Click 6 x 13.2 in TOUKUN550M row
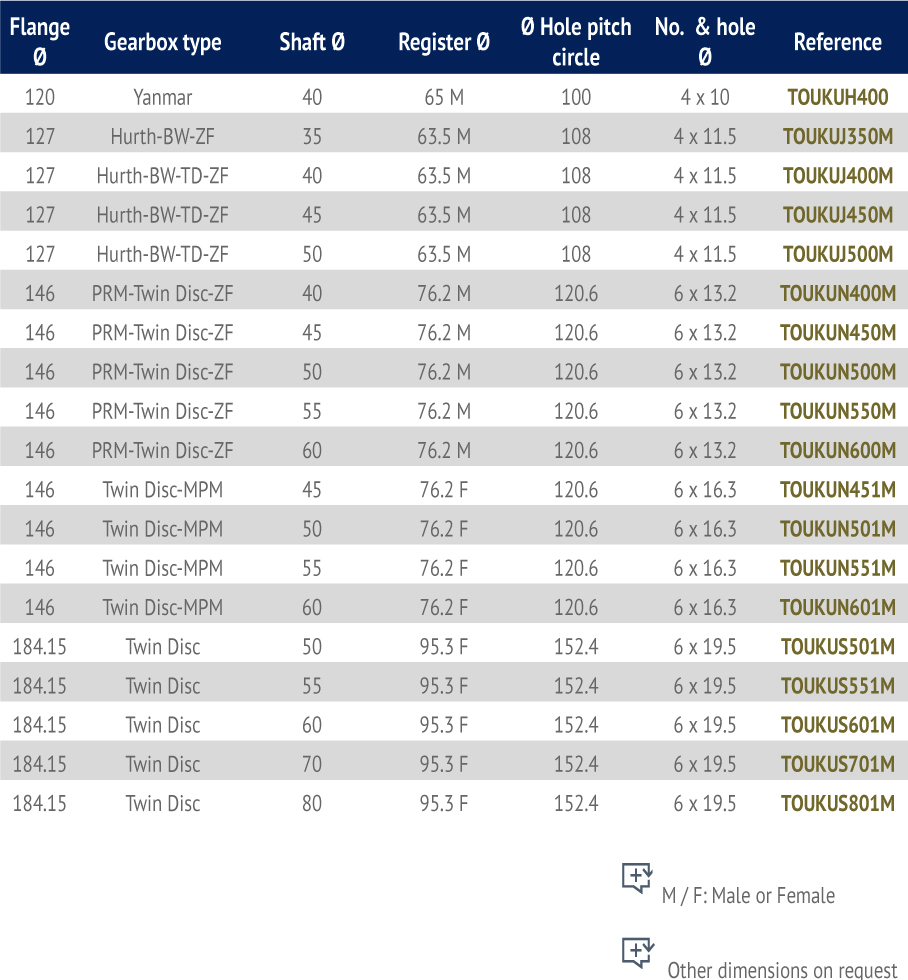Screen dimensions: 908x980 point(705,411)
